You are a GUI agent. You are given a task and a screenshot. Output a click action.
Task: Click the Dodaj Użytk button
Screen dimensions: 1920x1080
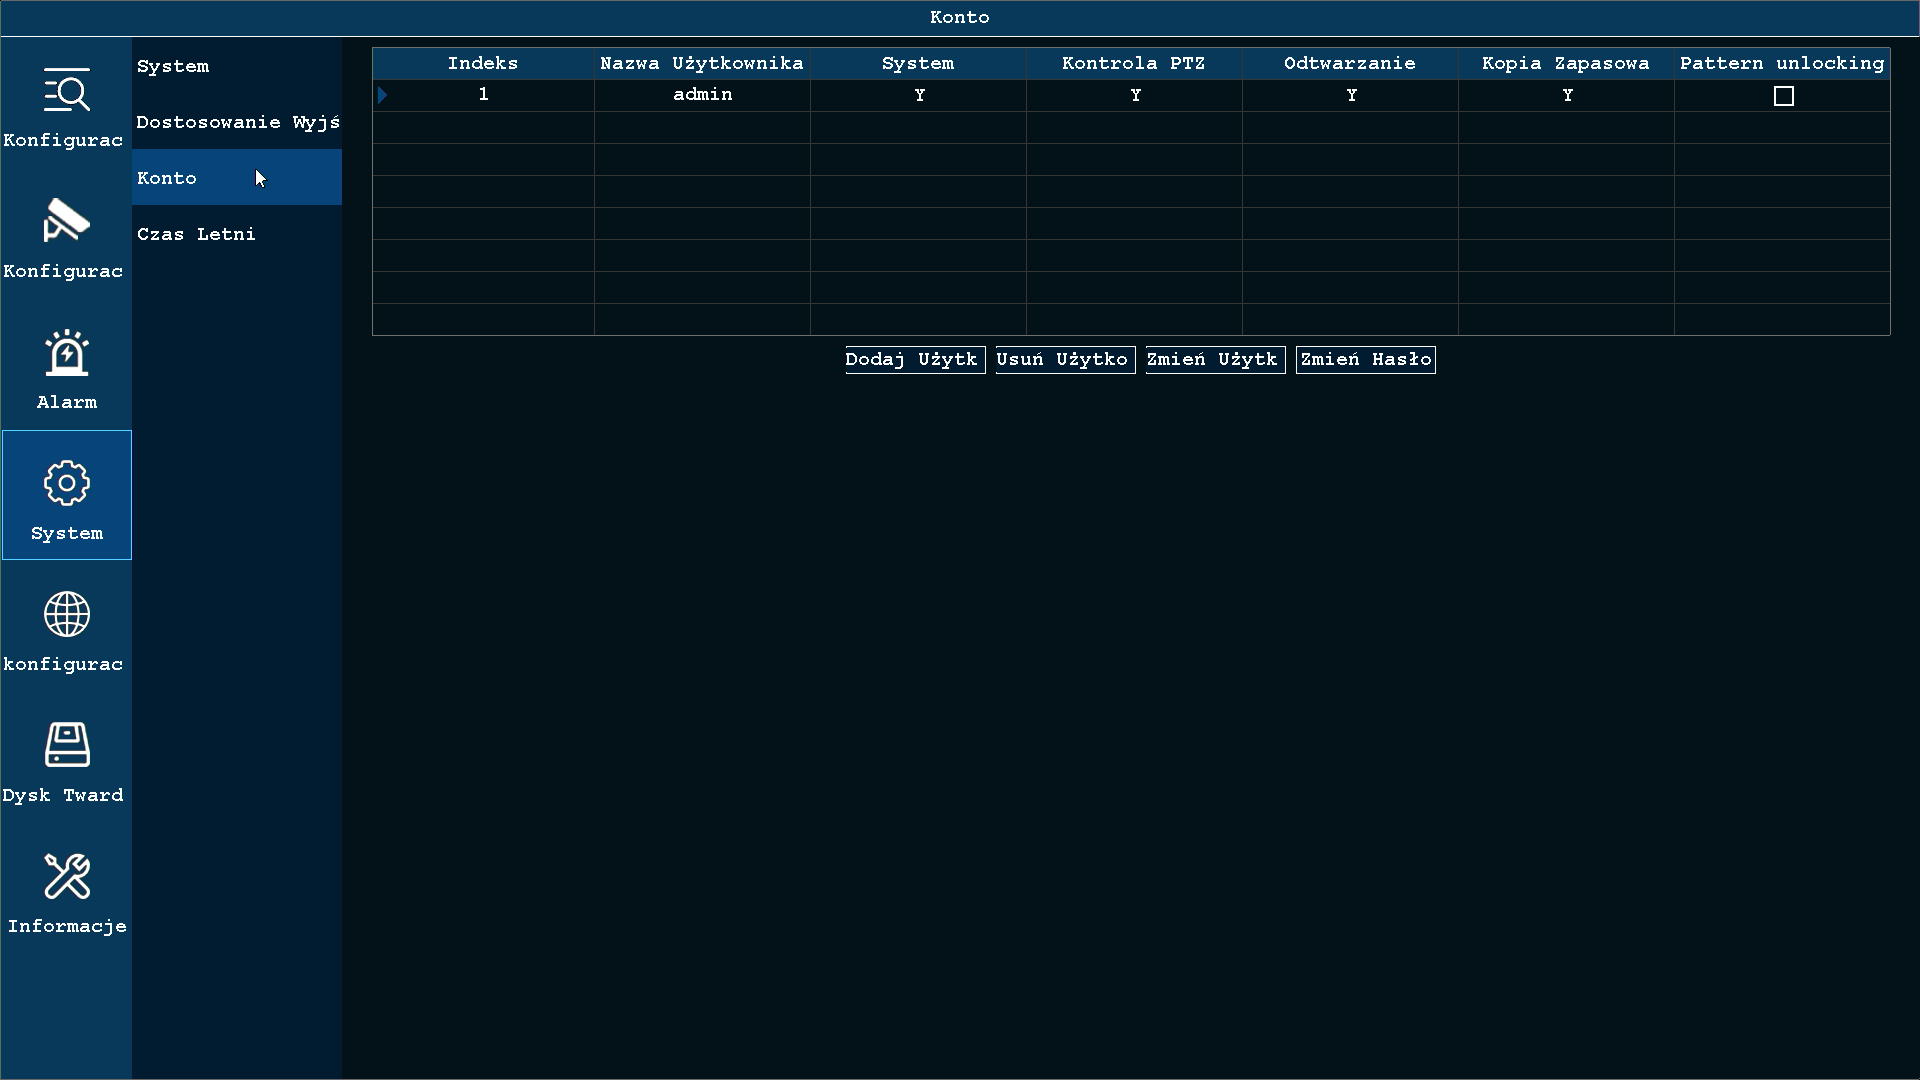(x=915, y=360)
